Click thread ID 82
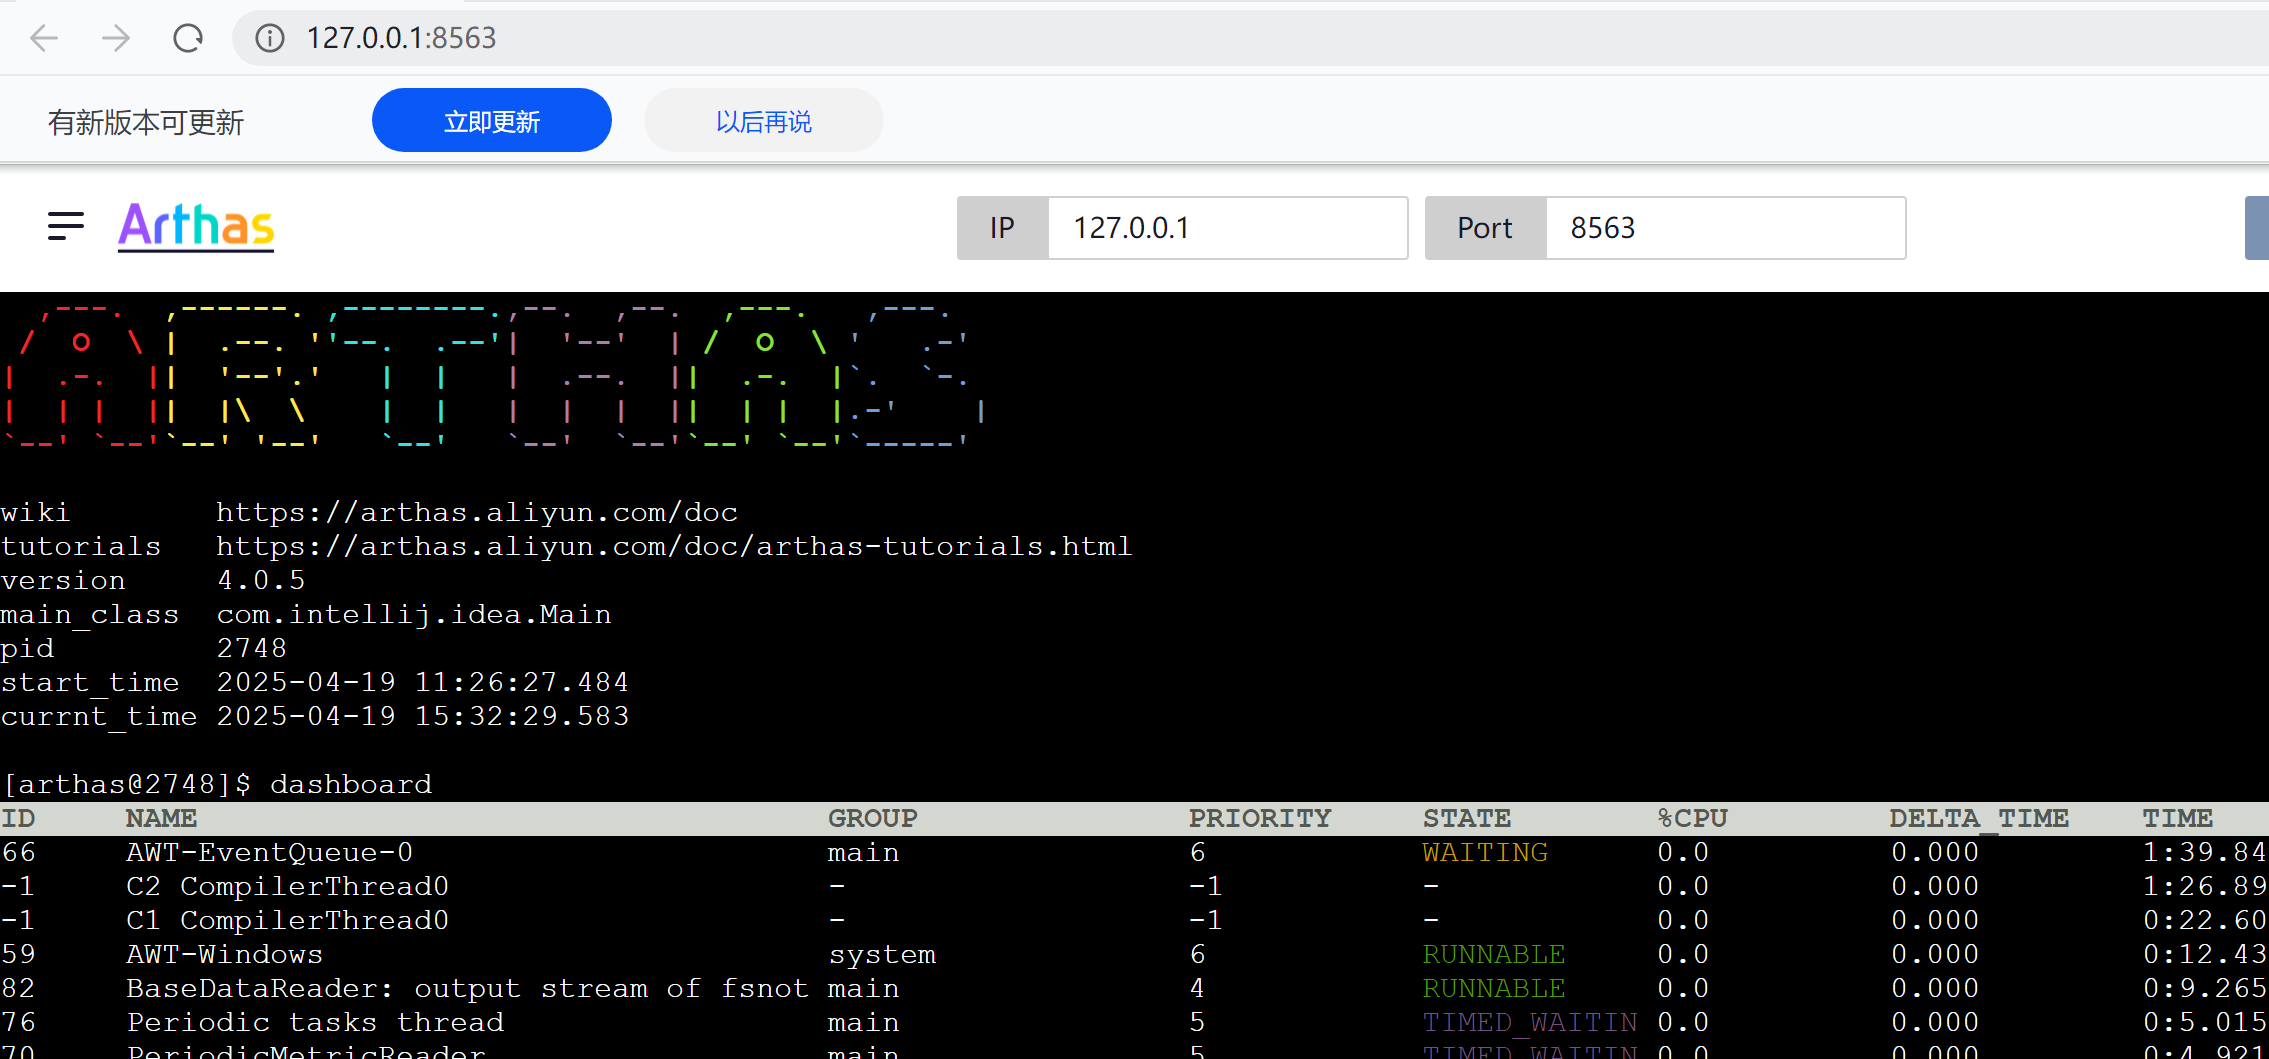The width and height of the screenshot is (2269, 1059). [18, 988]
